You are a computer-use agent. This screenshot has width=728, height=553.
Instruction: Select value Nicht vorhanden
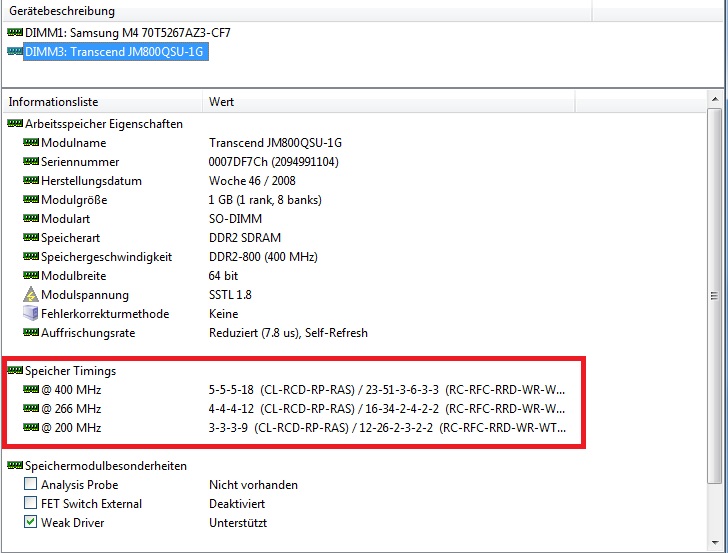[254, 485]
